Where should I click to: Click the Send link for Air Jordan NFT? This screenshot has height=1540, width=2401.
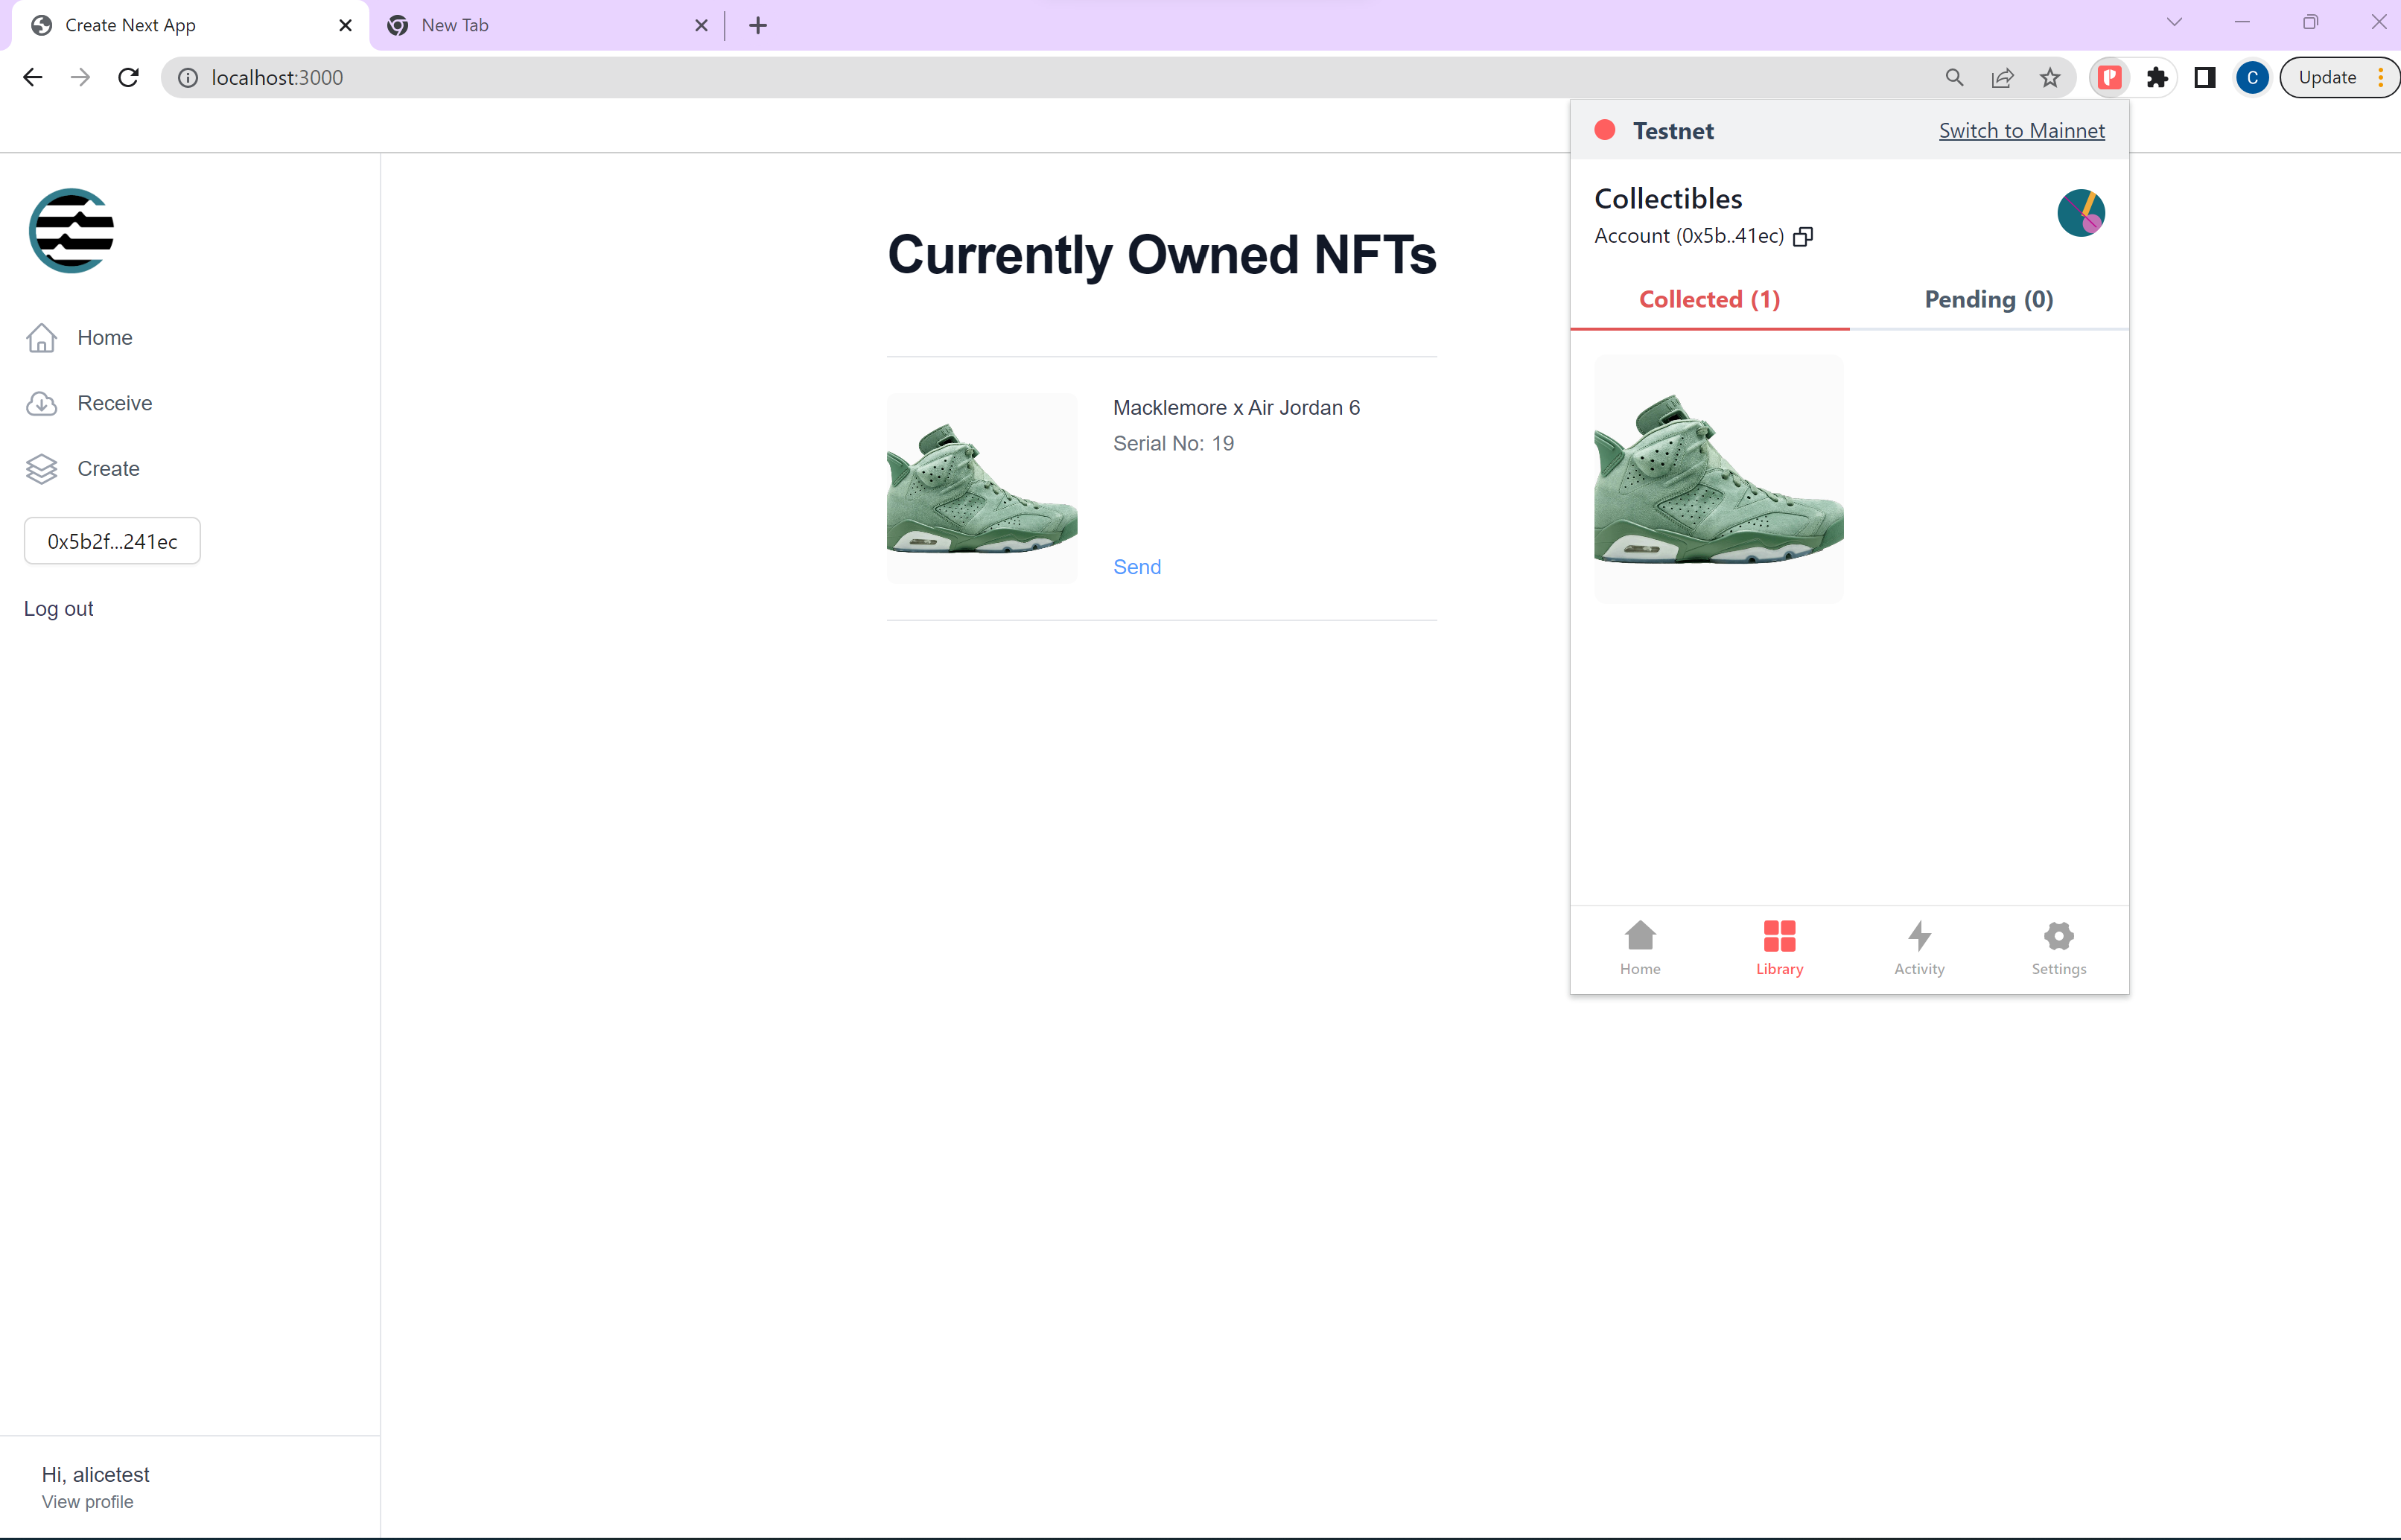click(1137, 567)
